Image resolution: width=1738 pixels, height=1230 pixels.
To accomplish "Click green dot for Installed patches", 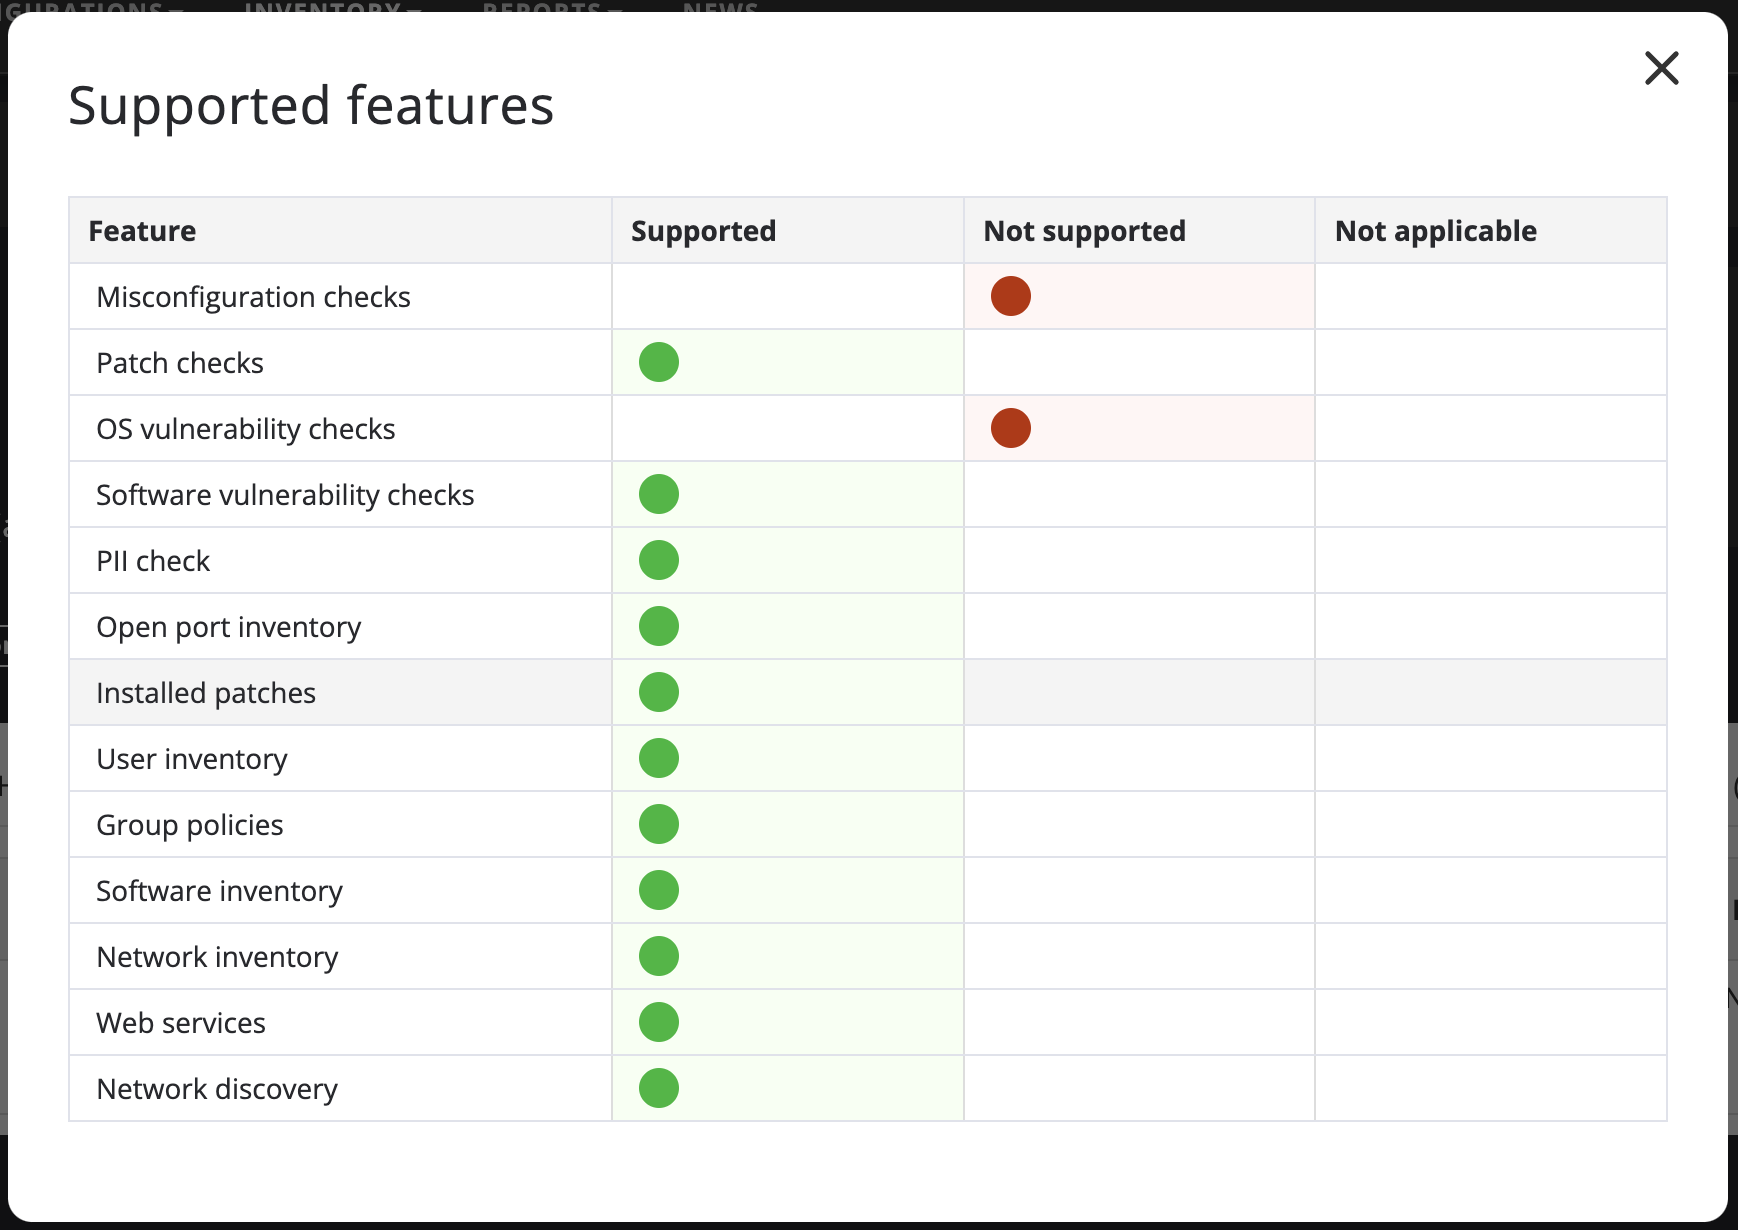I will click(658, 692).
